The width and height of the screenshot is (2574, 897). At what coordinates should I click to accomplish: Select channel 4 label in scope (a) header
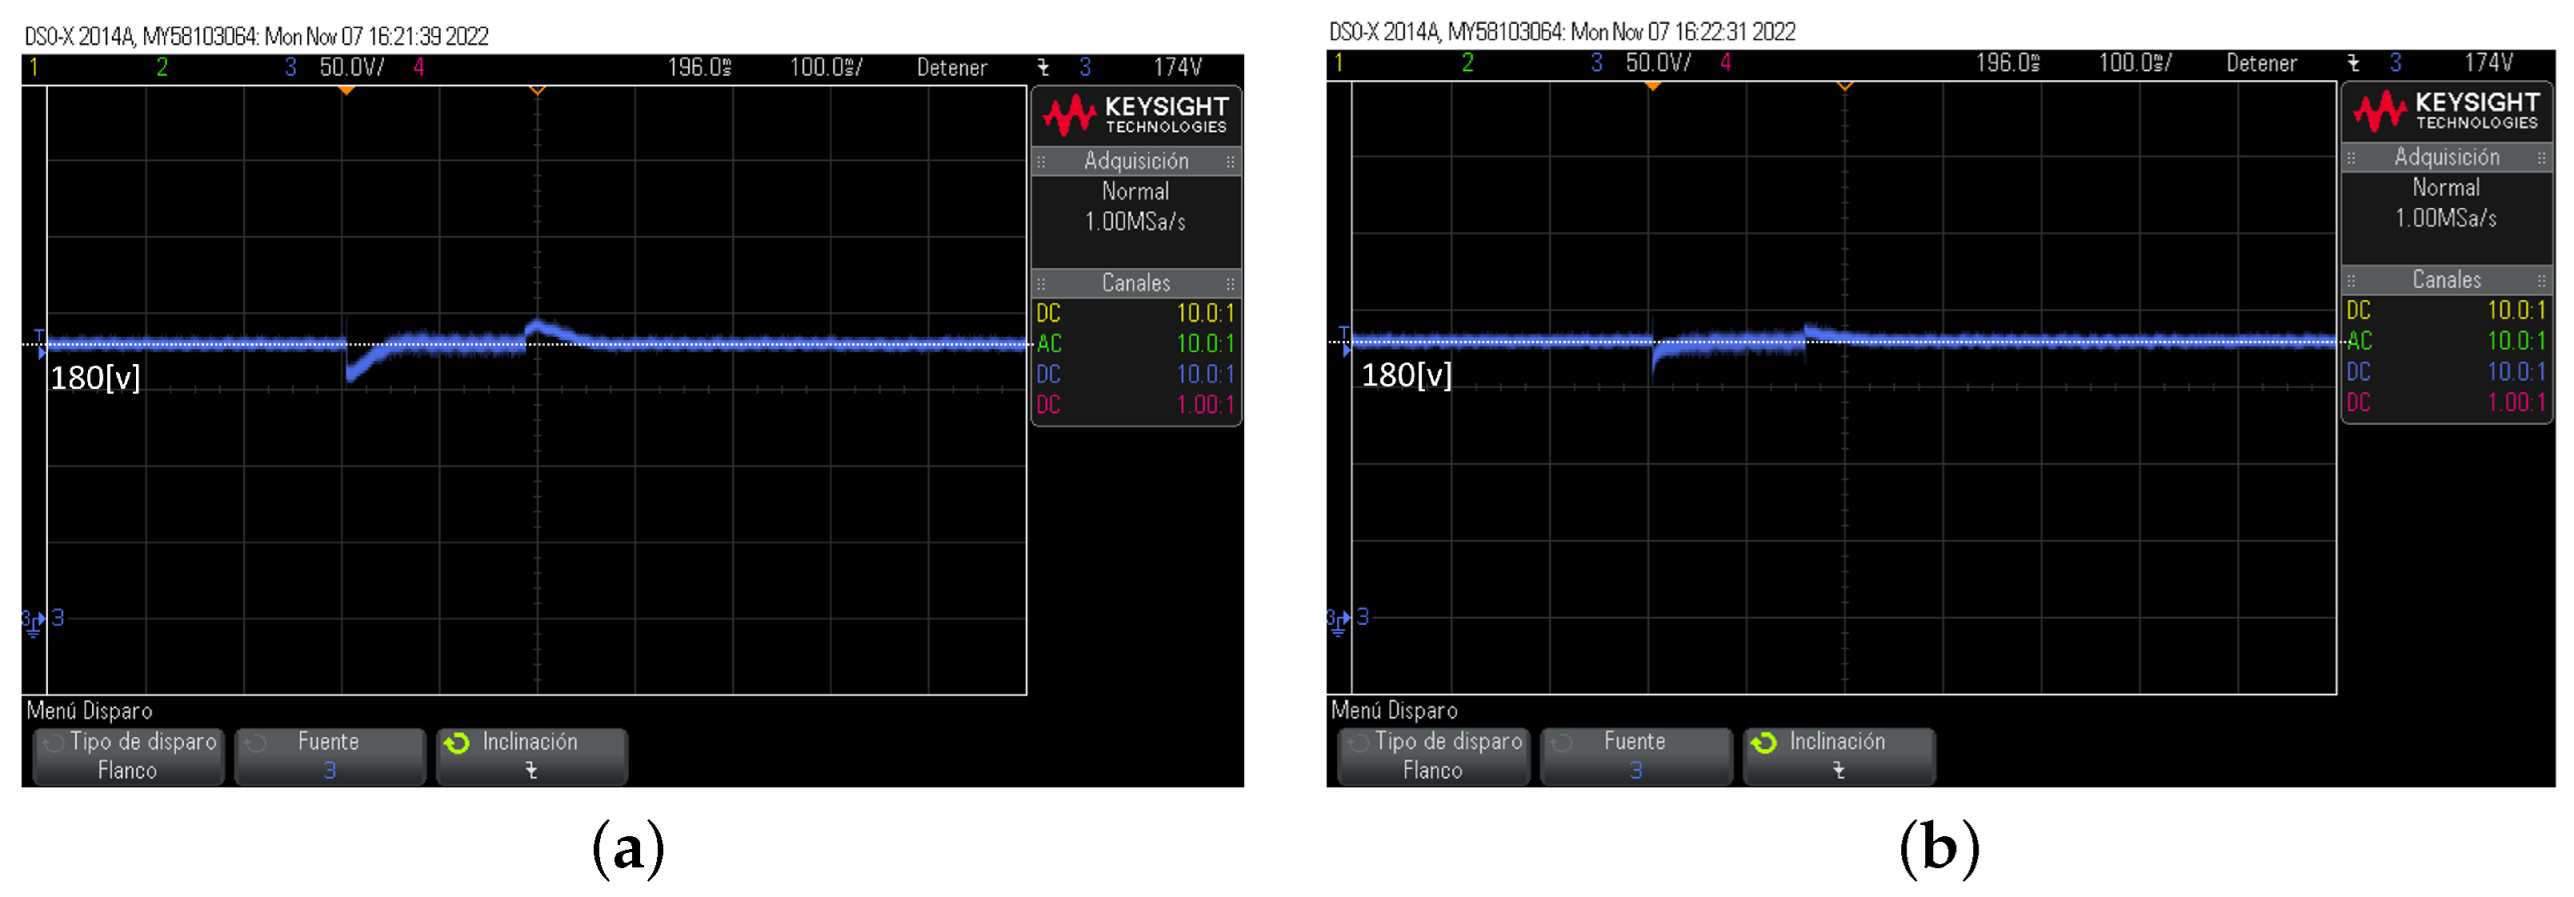(419, 68)
